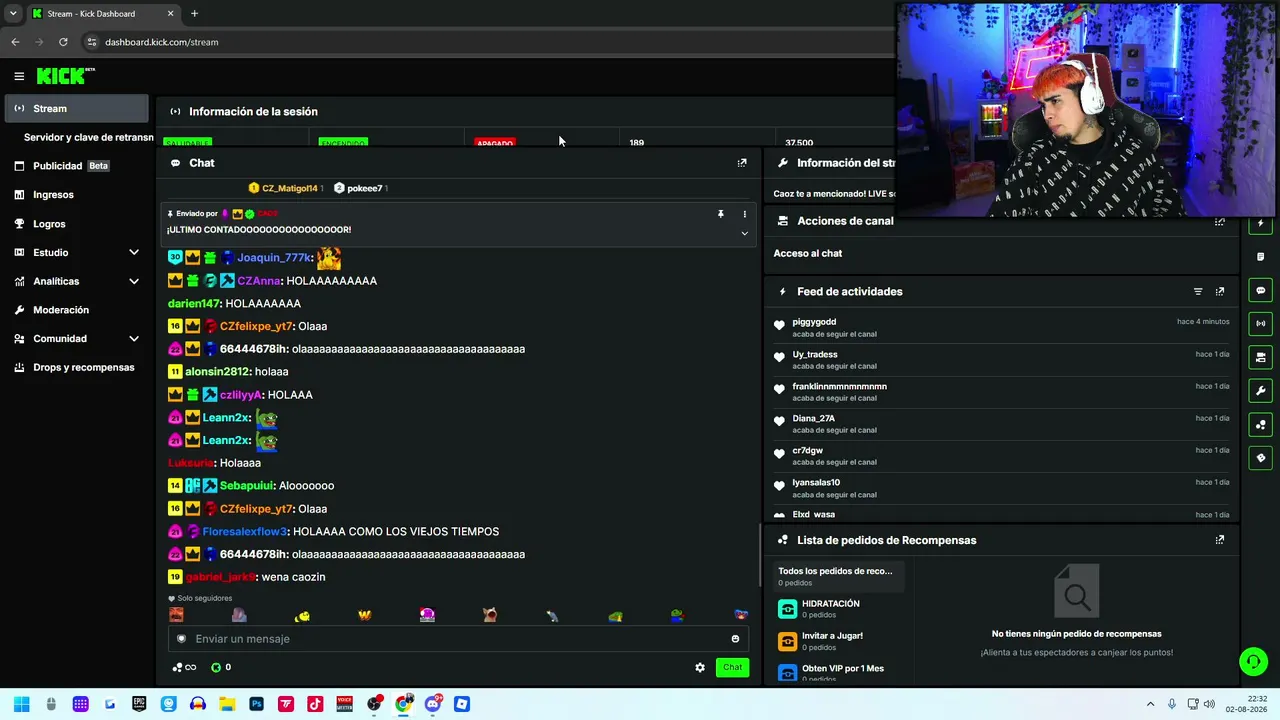Click username Sebapuiui in chat
The height and width of the screenshot is (720, 1280).
[x=247, y=486]
